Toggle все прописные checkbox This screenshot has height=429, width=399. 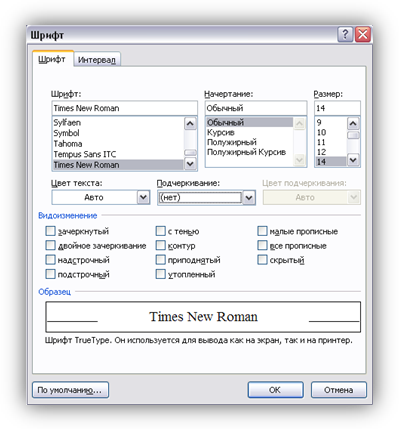click(x=262, y=246)
